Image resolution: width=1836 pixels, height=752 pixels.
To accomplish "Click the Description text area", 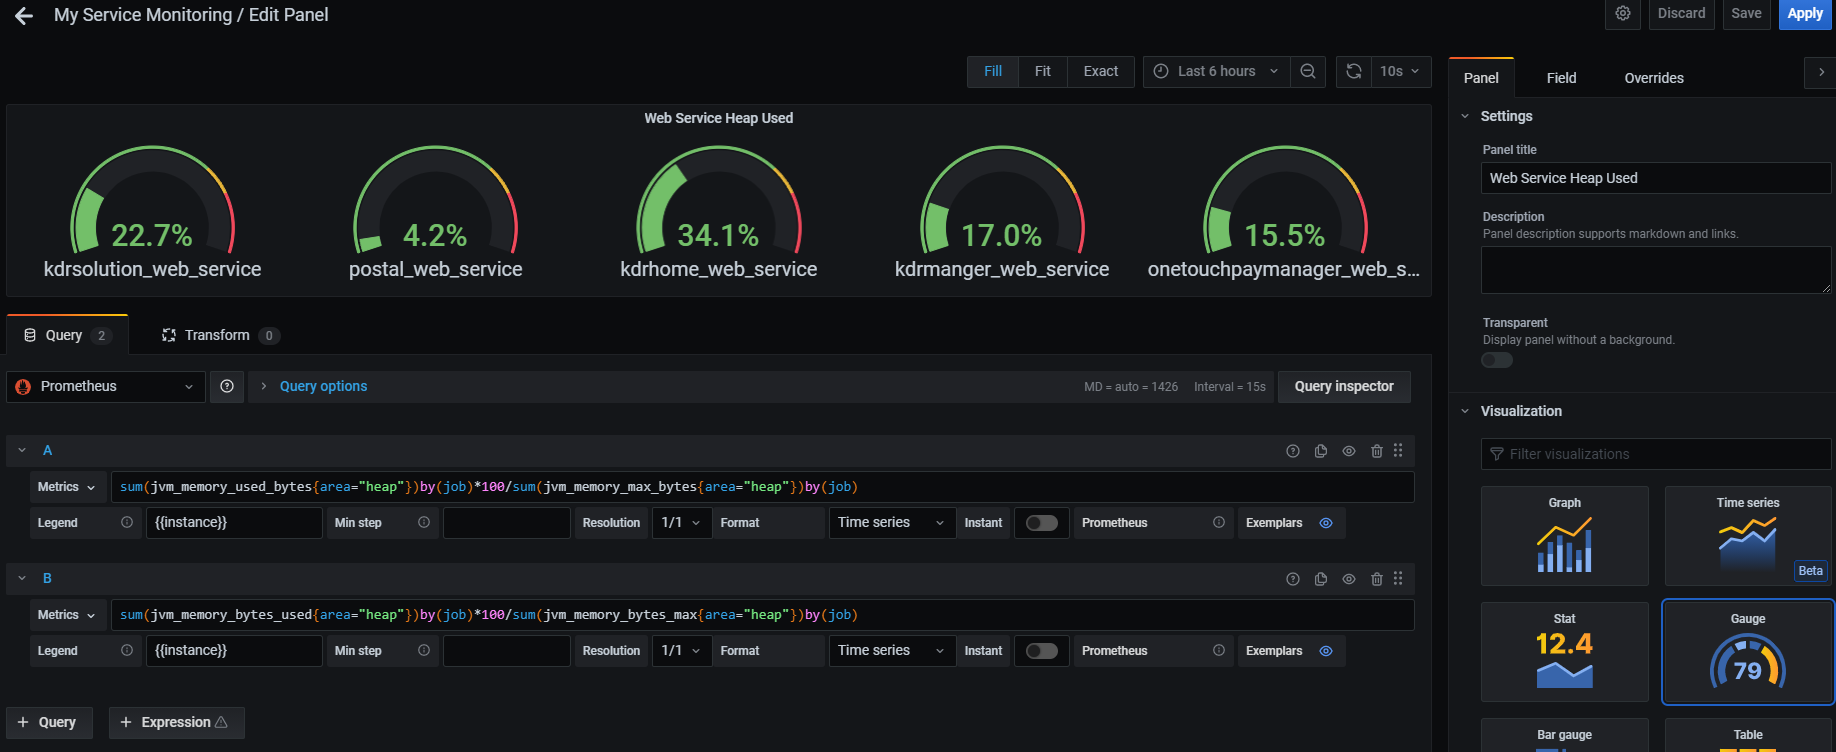I will [x=1656, y=270].
